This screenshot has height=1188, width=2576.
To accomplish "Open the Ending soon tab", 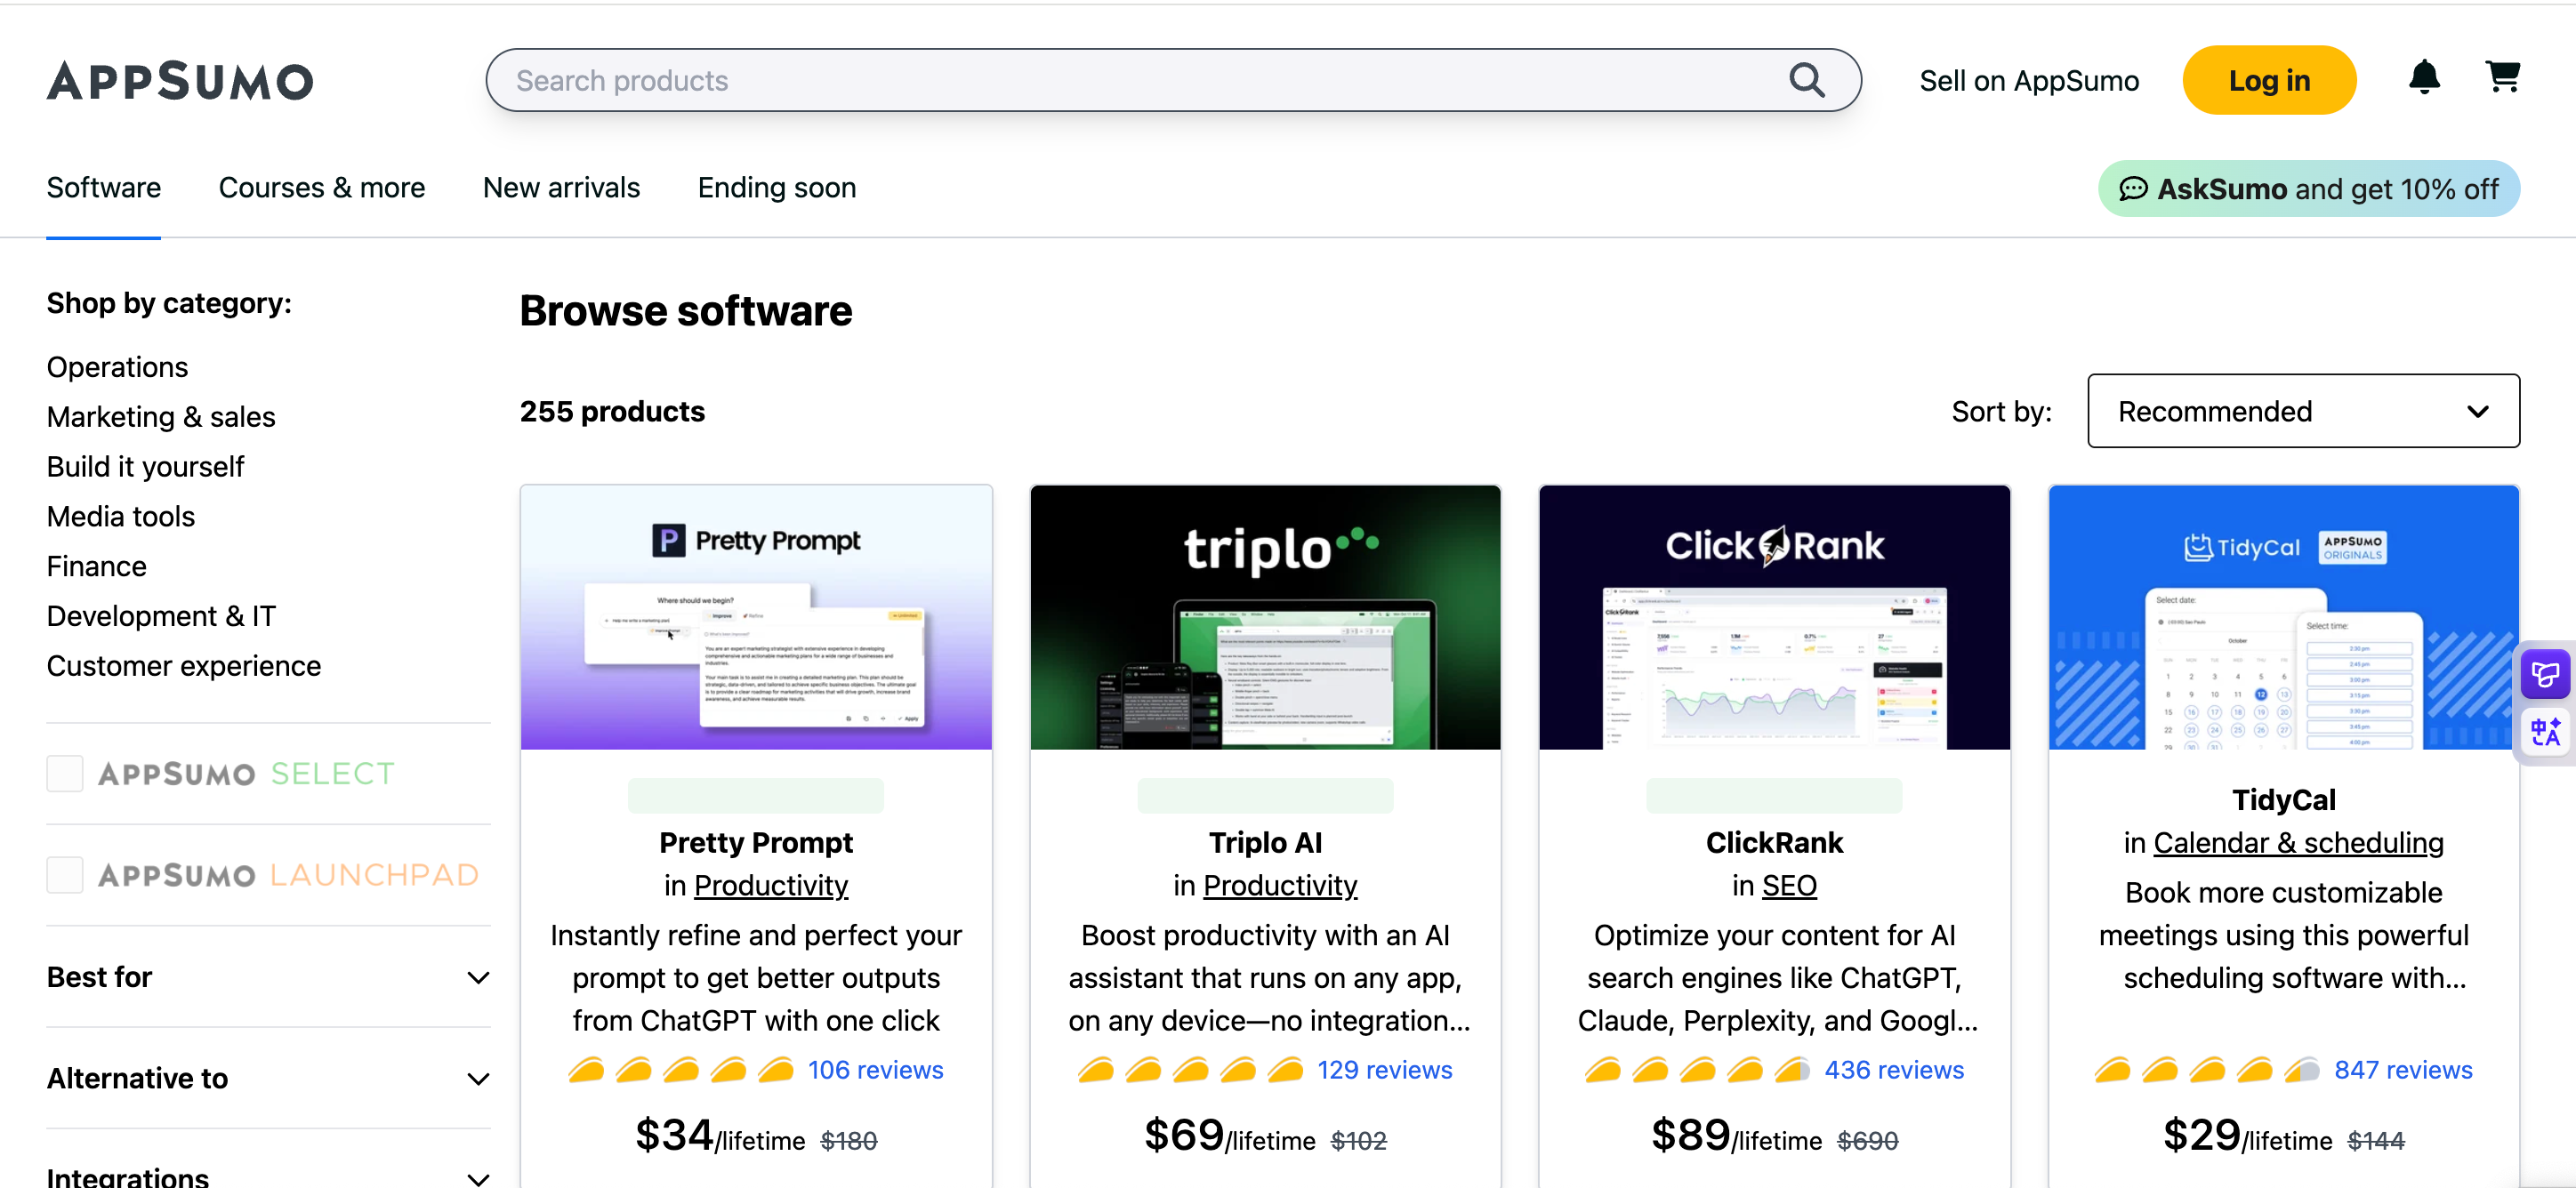I will pyautogui.click(x=777, y=188).
